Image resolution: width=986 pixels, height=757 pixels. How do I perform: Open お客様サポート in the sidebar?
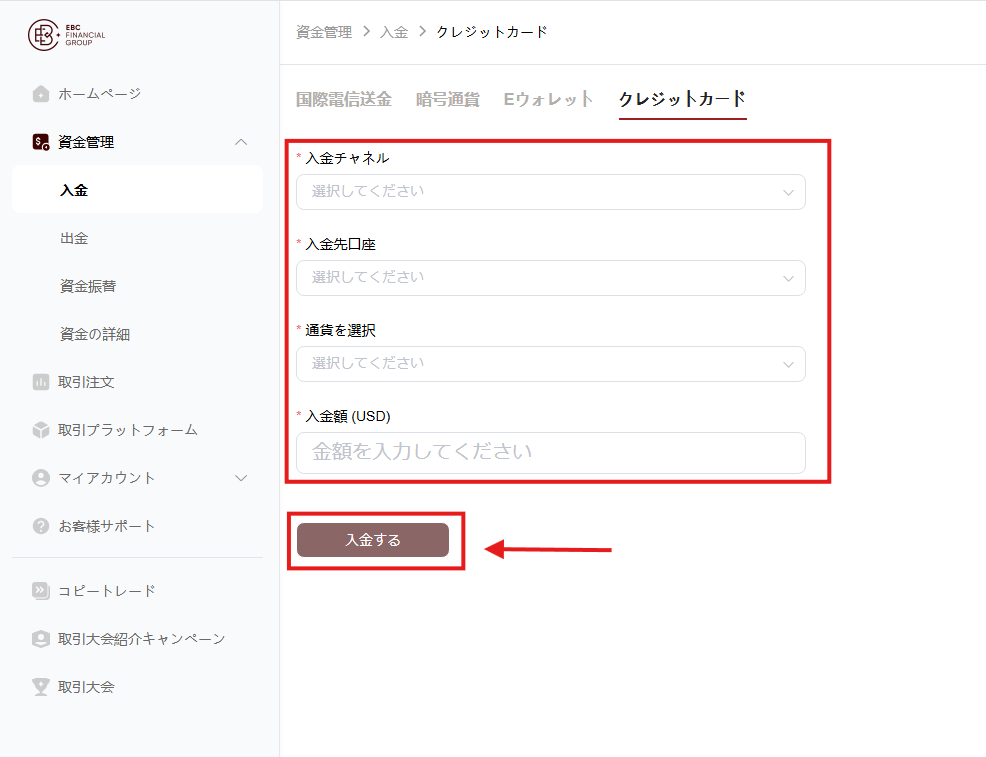(106, 526)
